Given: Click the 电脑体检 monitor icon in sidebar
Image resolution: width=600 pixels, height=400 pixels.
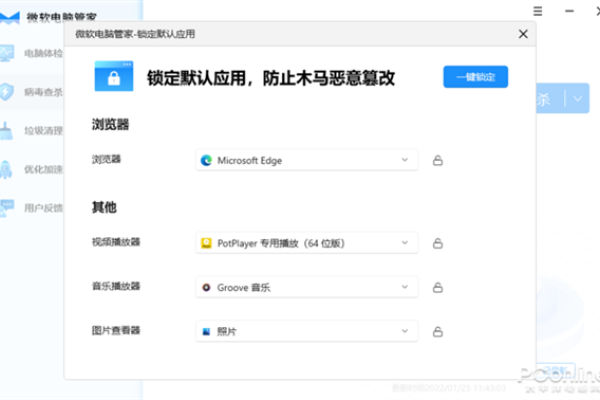Looking at the screenshot, I should [x=7, y=53].
